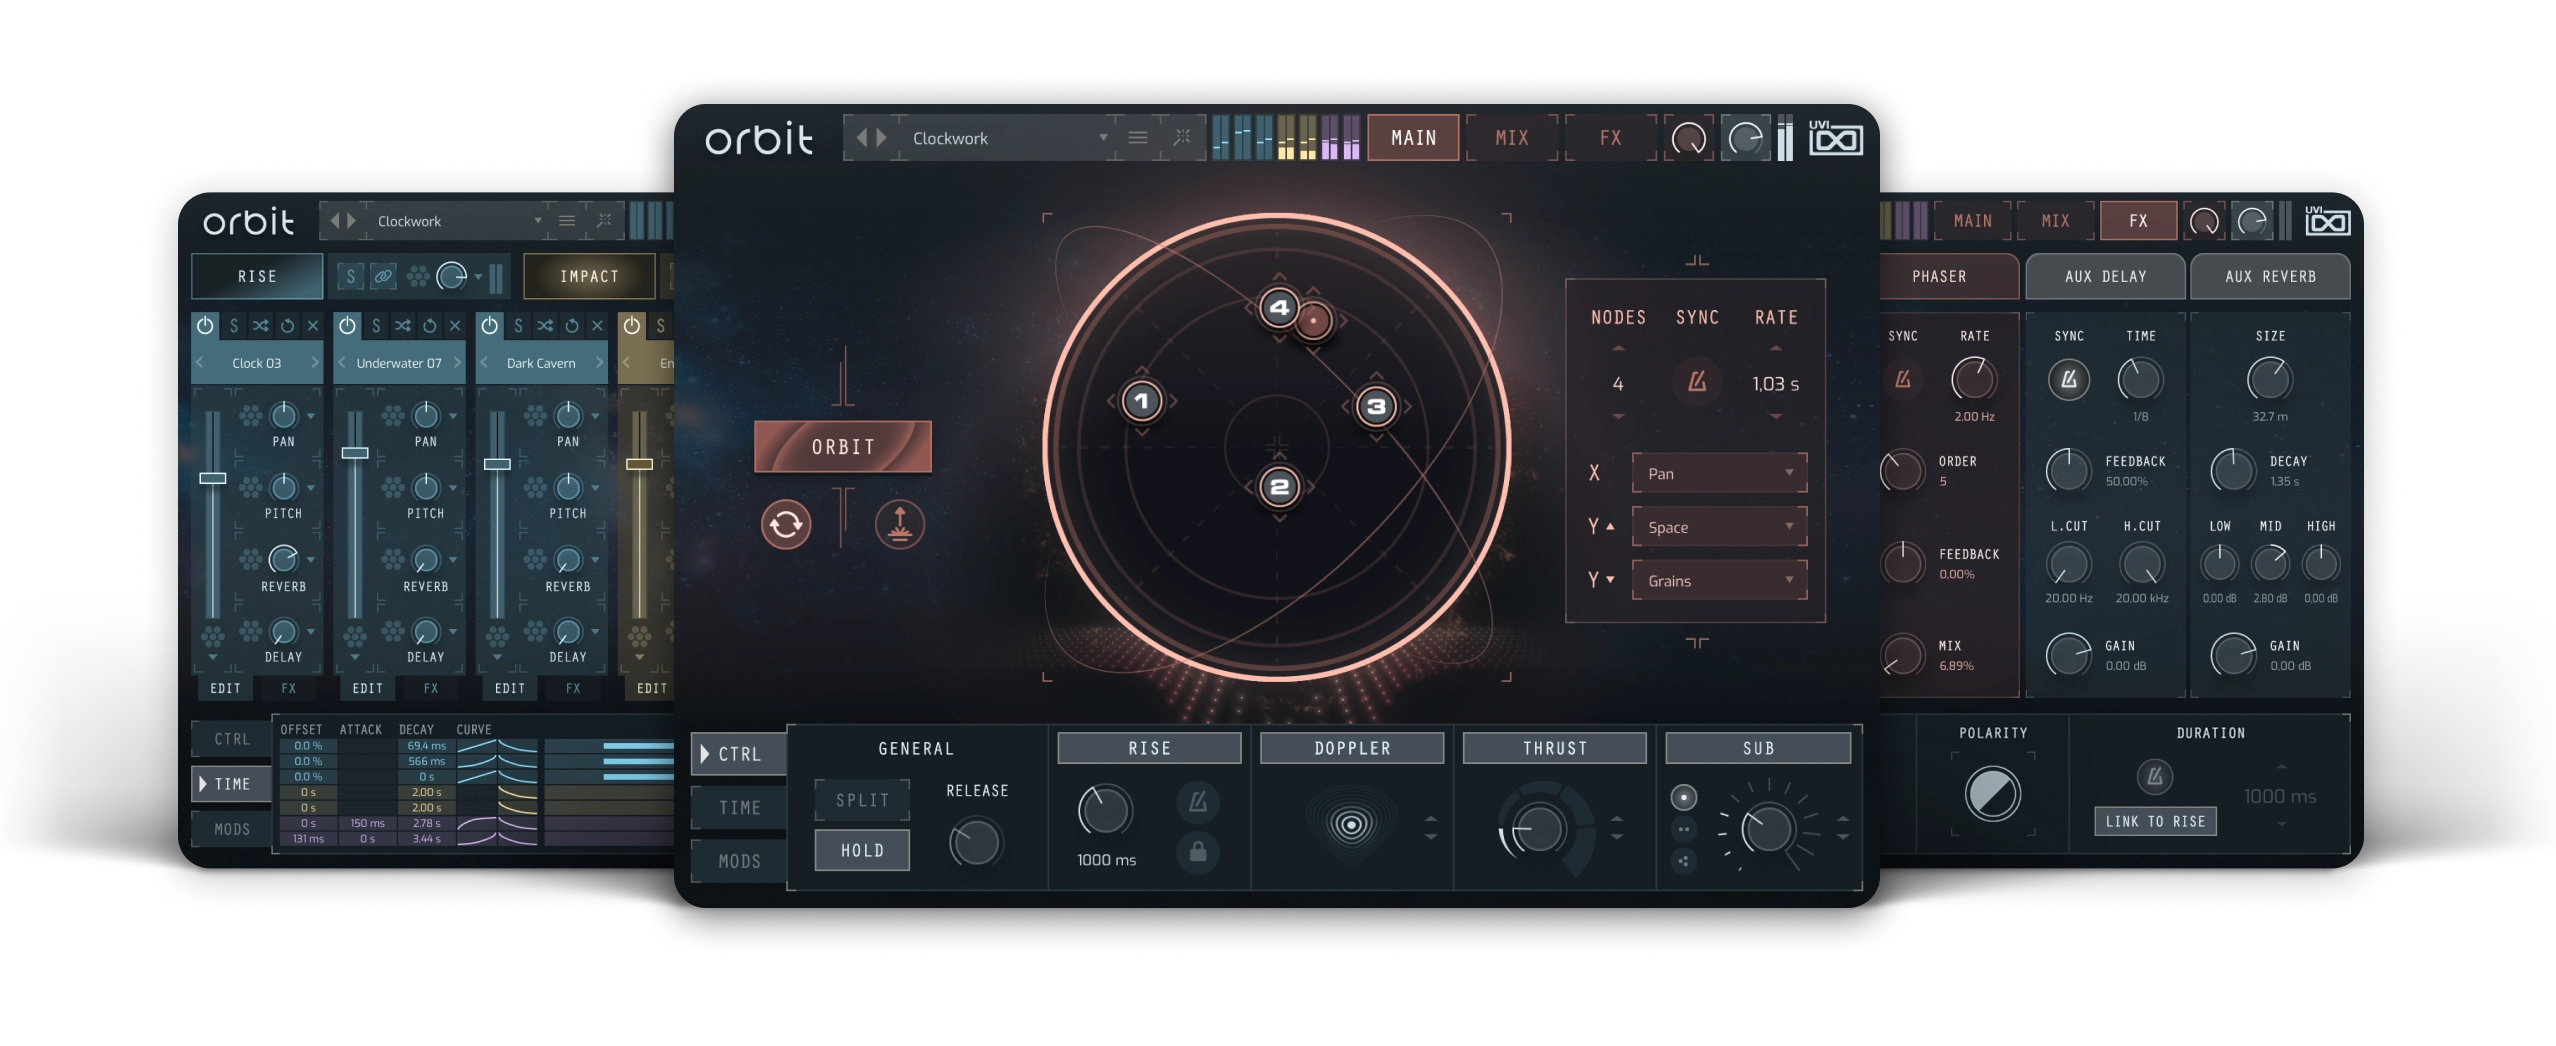Screen dimensions: 2556x1046
Task: Enable the HOLD mode in GENERAL
Action: 861,850
